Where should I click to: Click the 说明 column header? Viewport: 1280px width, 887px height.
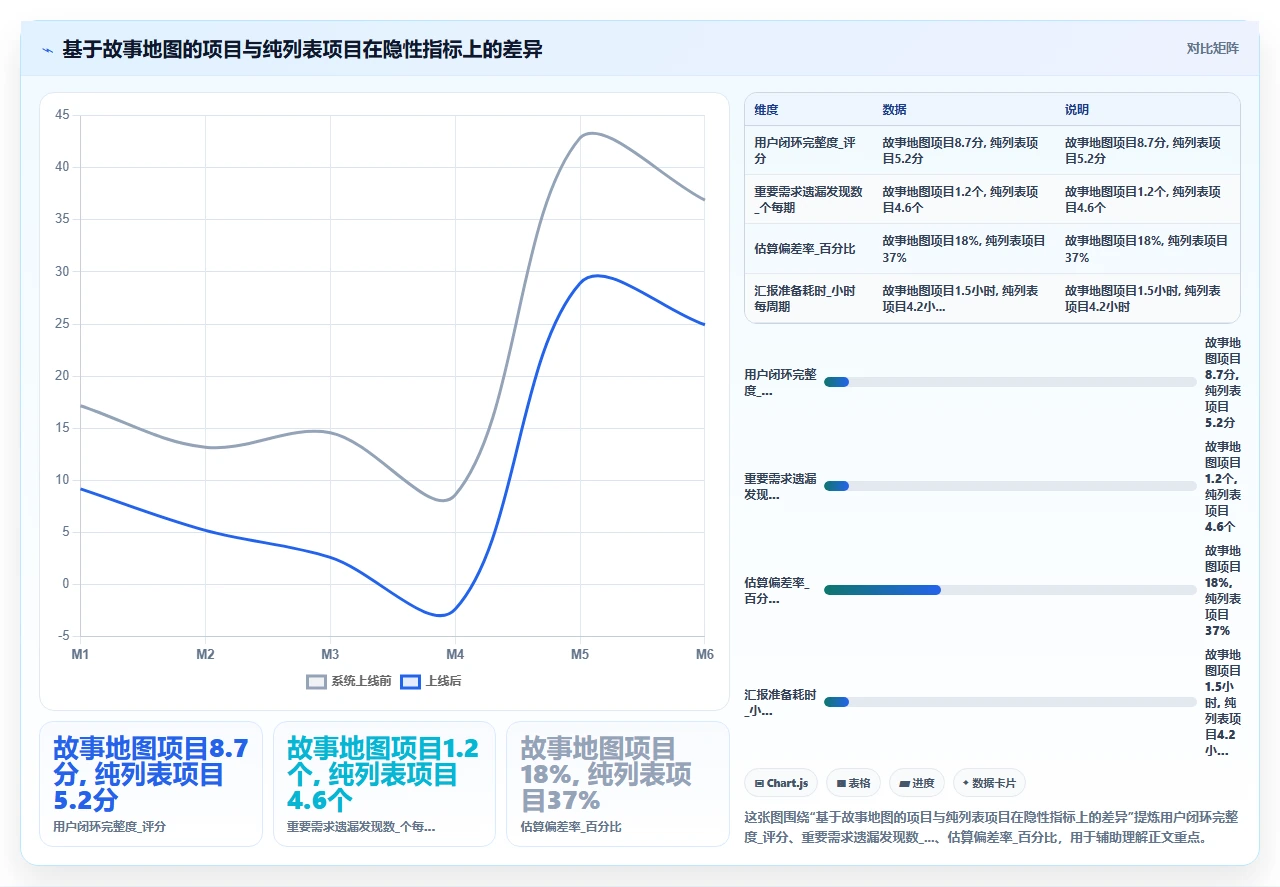point(1077,110)
